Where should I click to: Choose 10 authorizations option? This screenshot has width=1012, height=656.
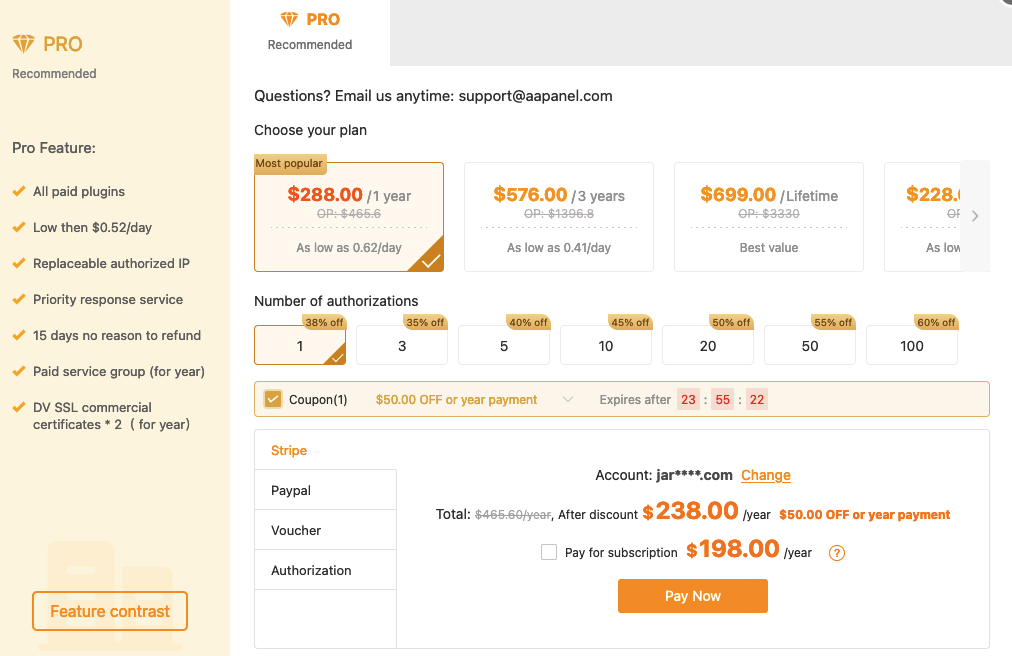(606, 346)
